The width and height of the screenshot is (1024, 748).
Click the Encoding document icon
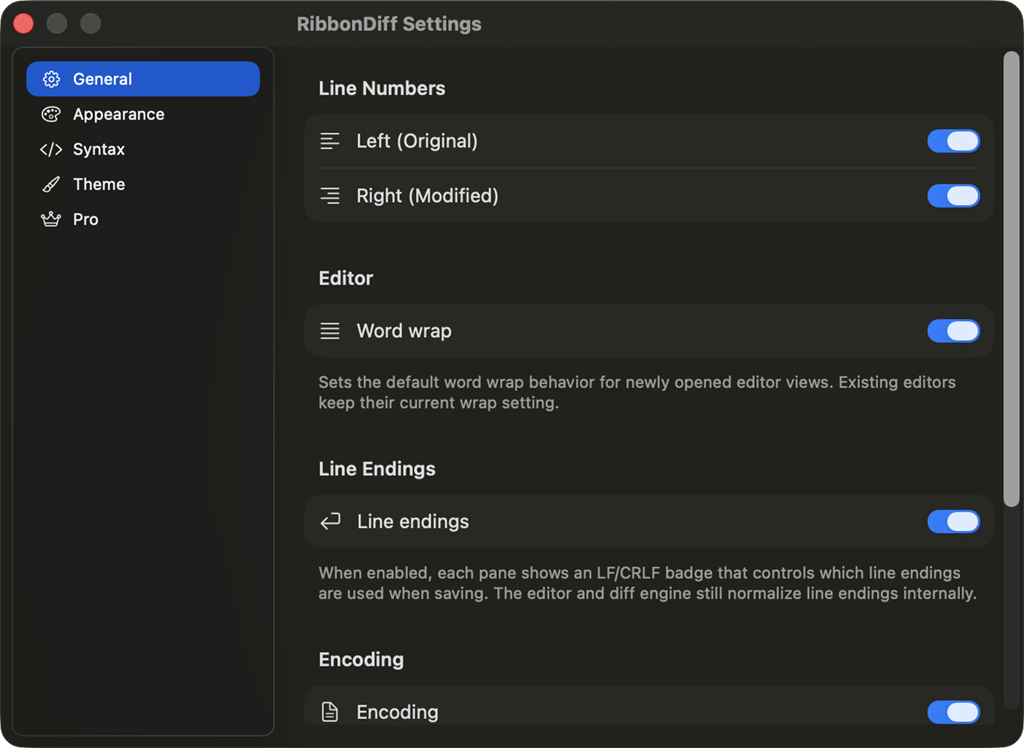(330, 712)
